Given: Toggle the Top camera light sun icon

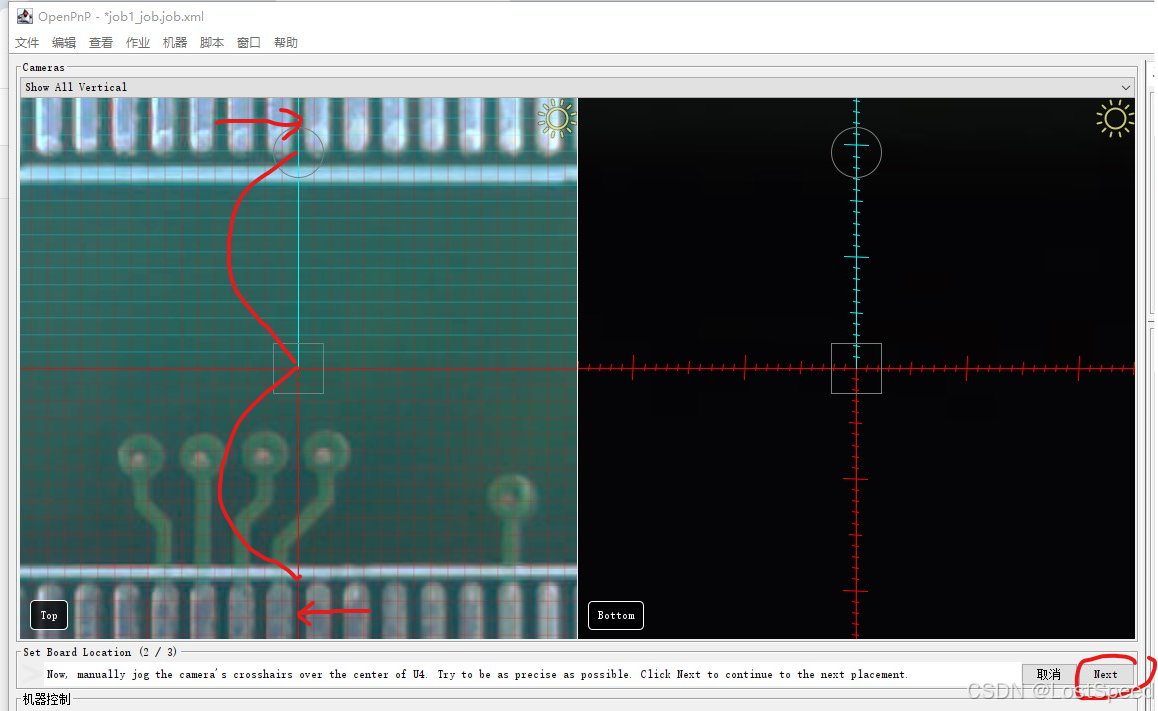Looking at the screenshot, I should coord(557,118).
